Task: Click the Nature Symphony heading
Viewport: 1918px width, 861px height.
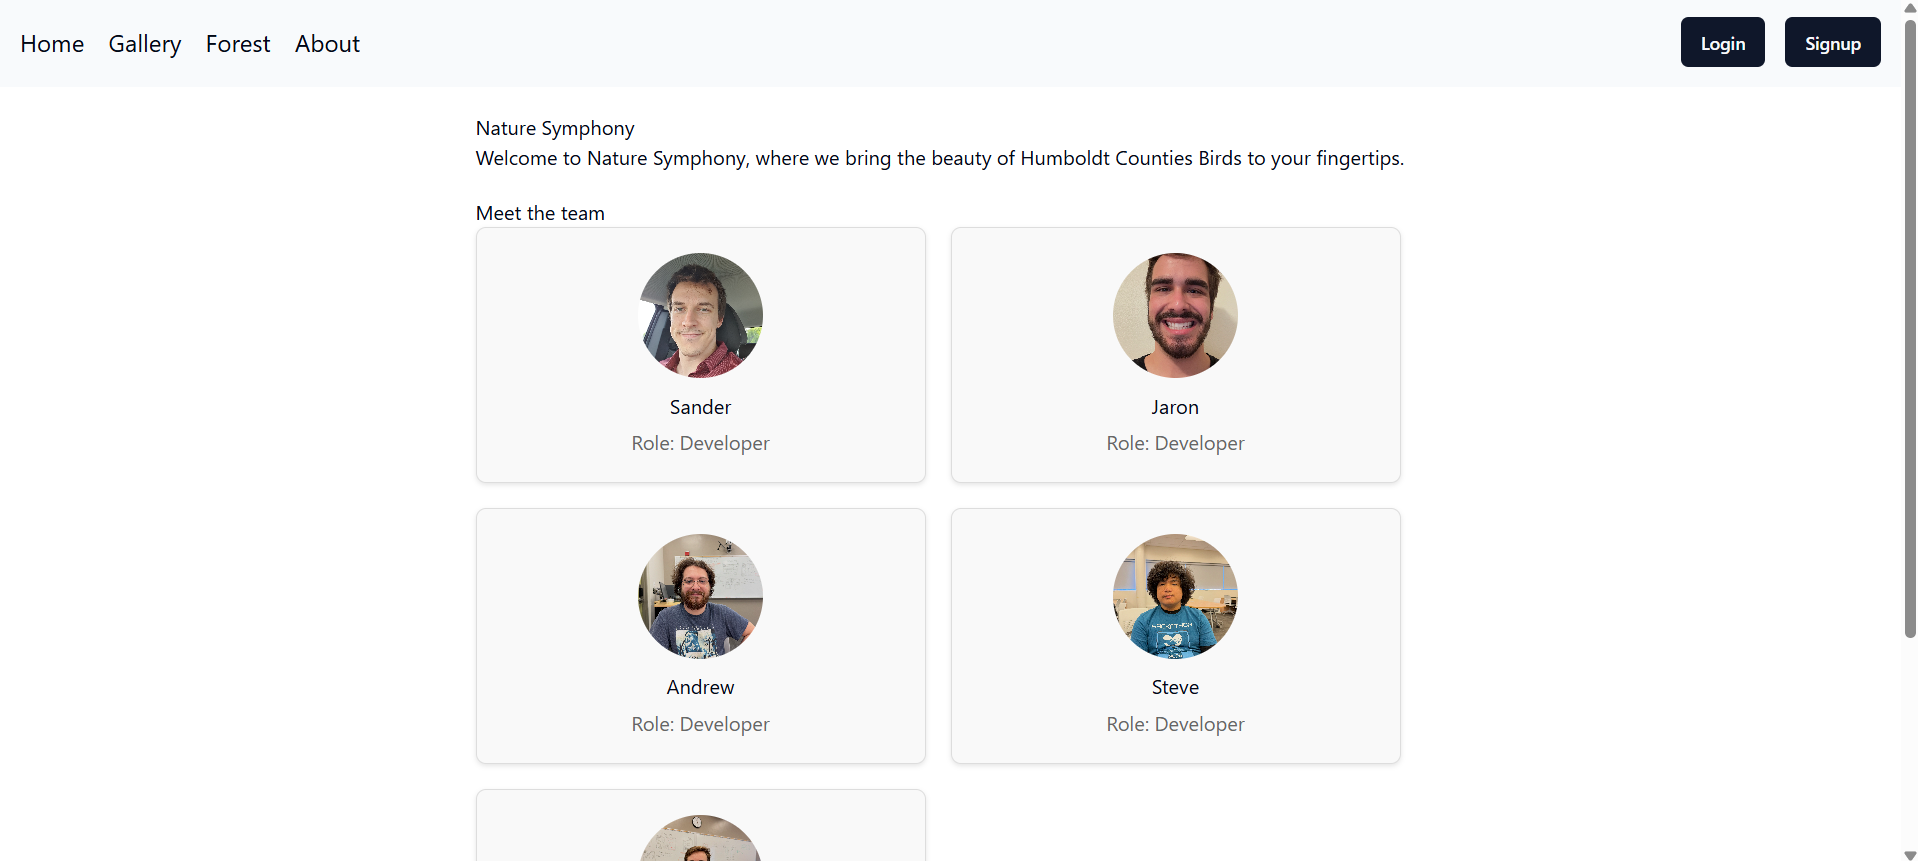Action: coord(555,128)
